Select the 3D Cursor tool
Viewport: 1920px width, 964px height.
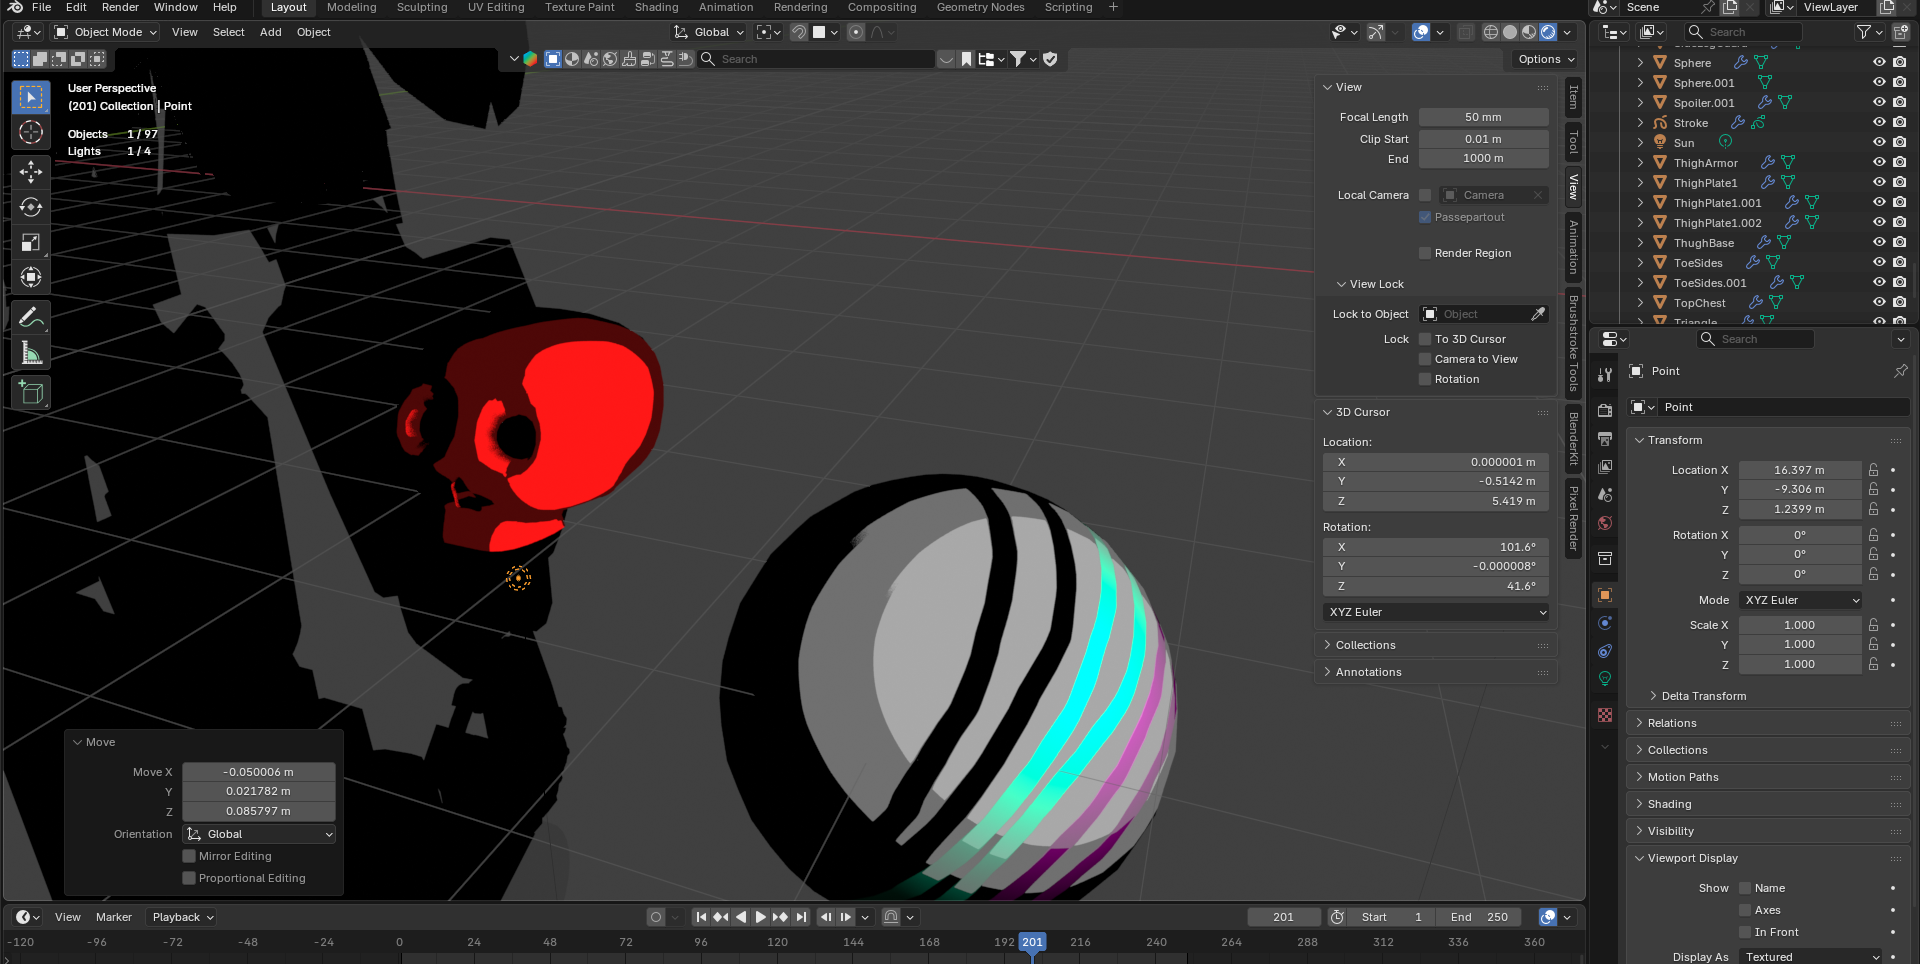point(31,132)
